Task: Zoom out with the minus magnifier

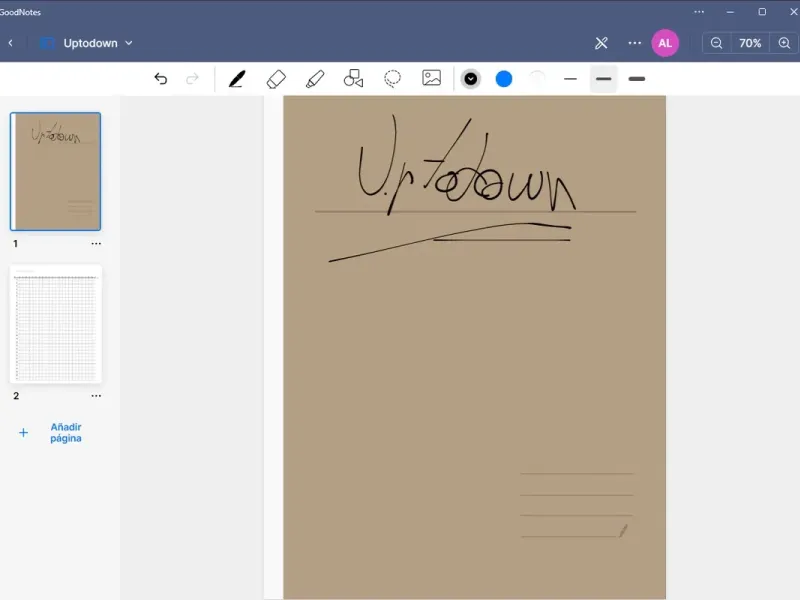Action: click(x=716, y=43)
